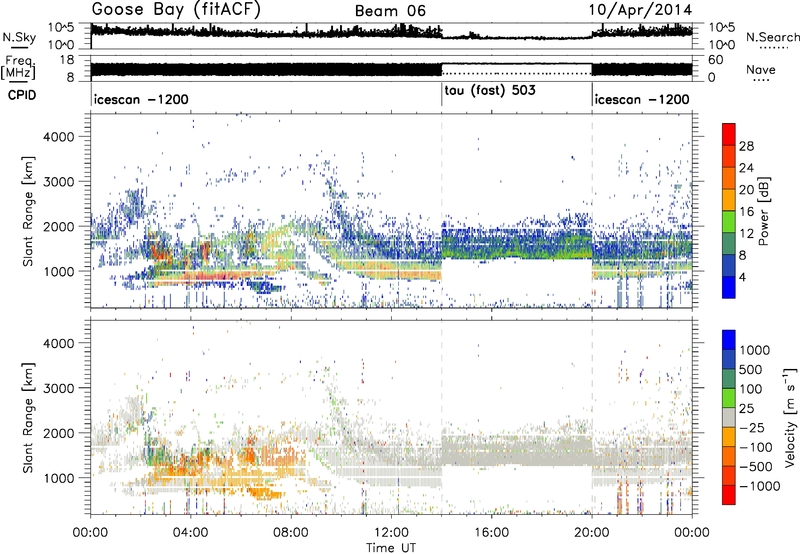Click the '08:00' time axis label
The width and height of the screenshot is (800, 554).
290,533
